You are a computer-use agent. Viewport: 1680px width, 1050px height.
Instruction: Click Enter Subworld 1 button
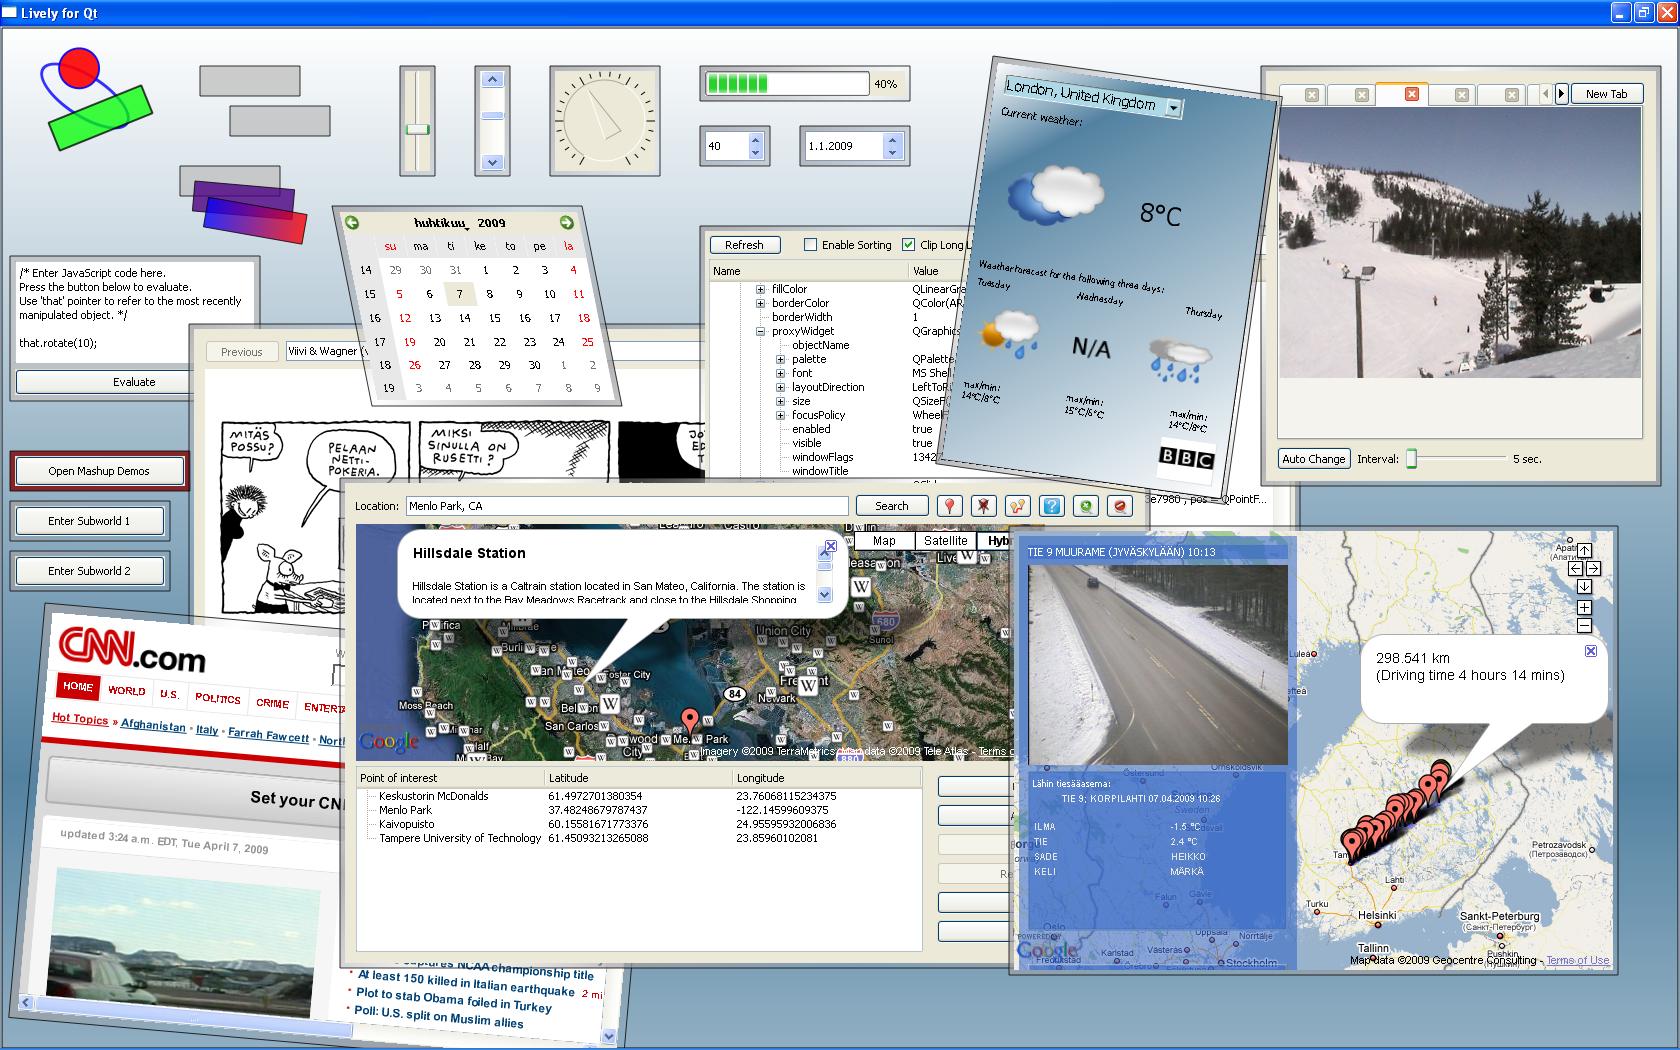click(x=89, y=521)
